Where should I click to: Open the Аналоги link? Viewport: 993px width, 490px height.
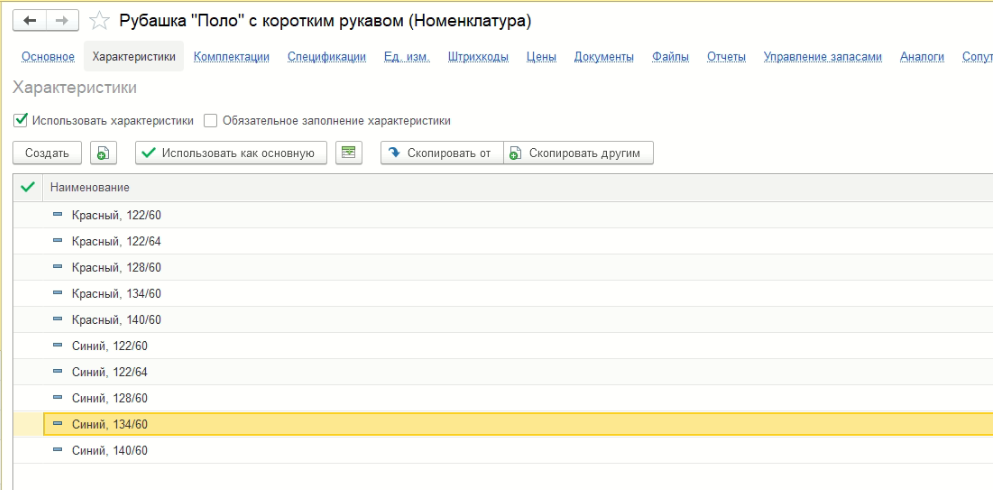click(x=922, y=57)
